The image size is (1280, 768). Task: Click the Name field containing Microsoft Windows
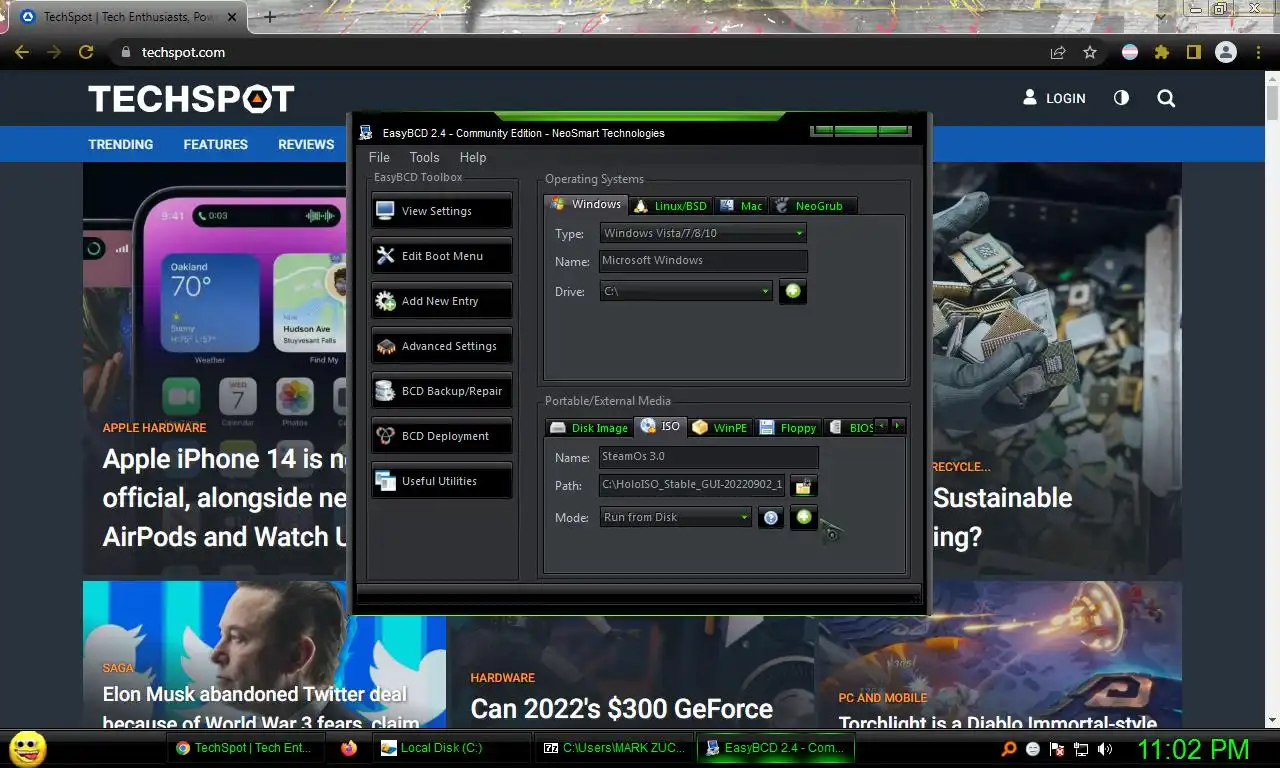[x=703, y=261]
